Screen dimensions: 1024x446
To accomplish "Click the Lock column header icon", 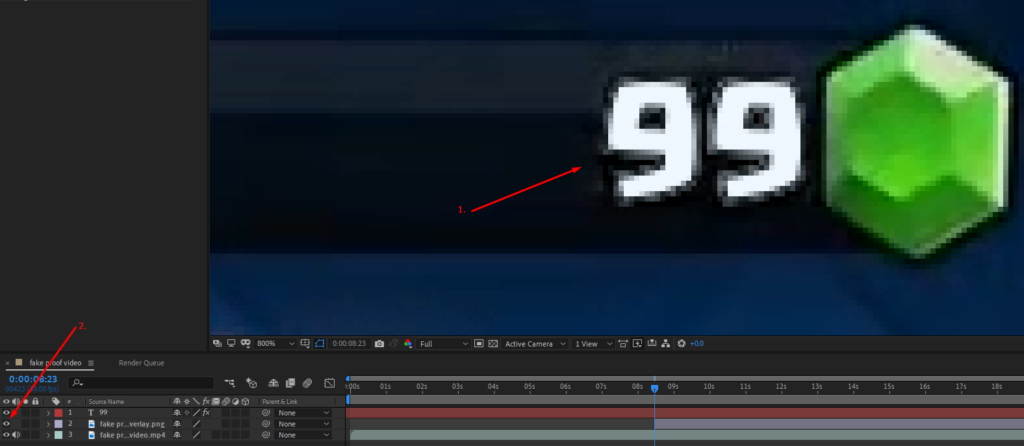I will (35, 402).
